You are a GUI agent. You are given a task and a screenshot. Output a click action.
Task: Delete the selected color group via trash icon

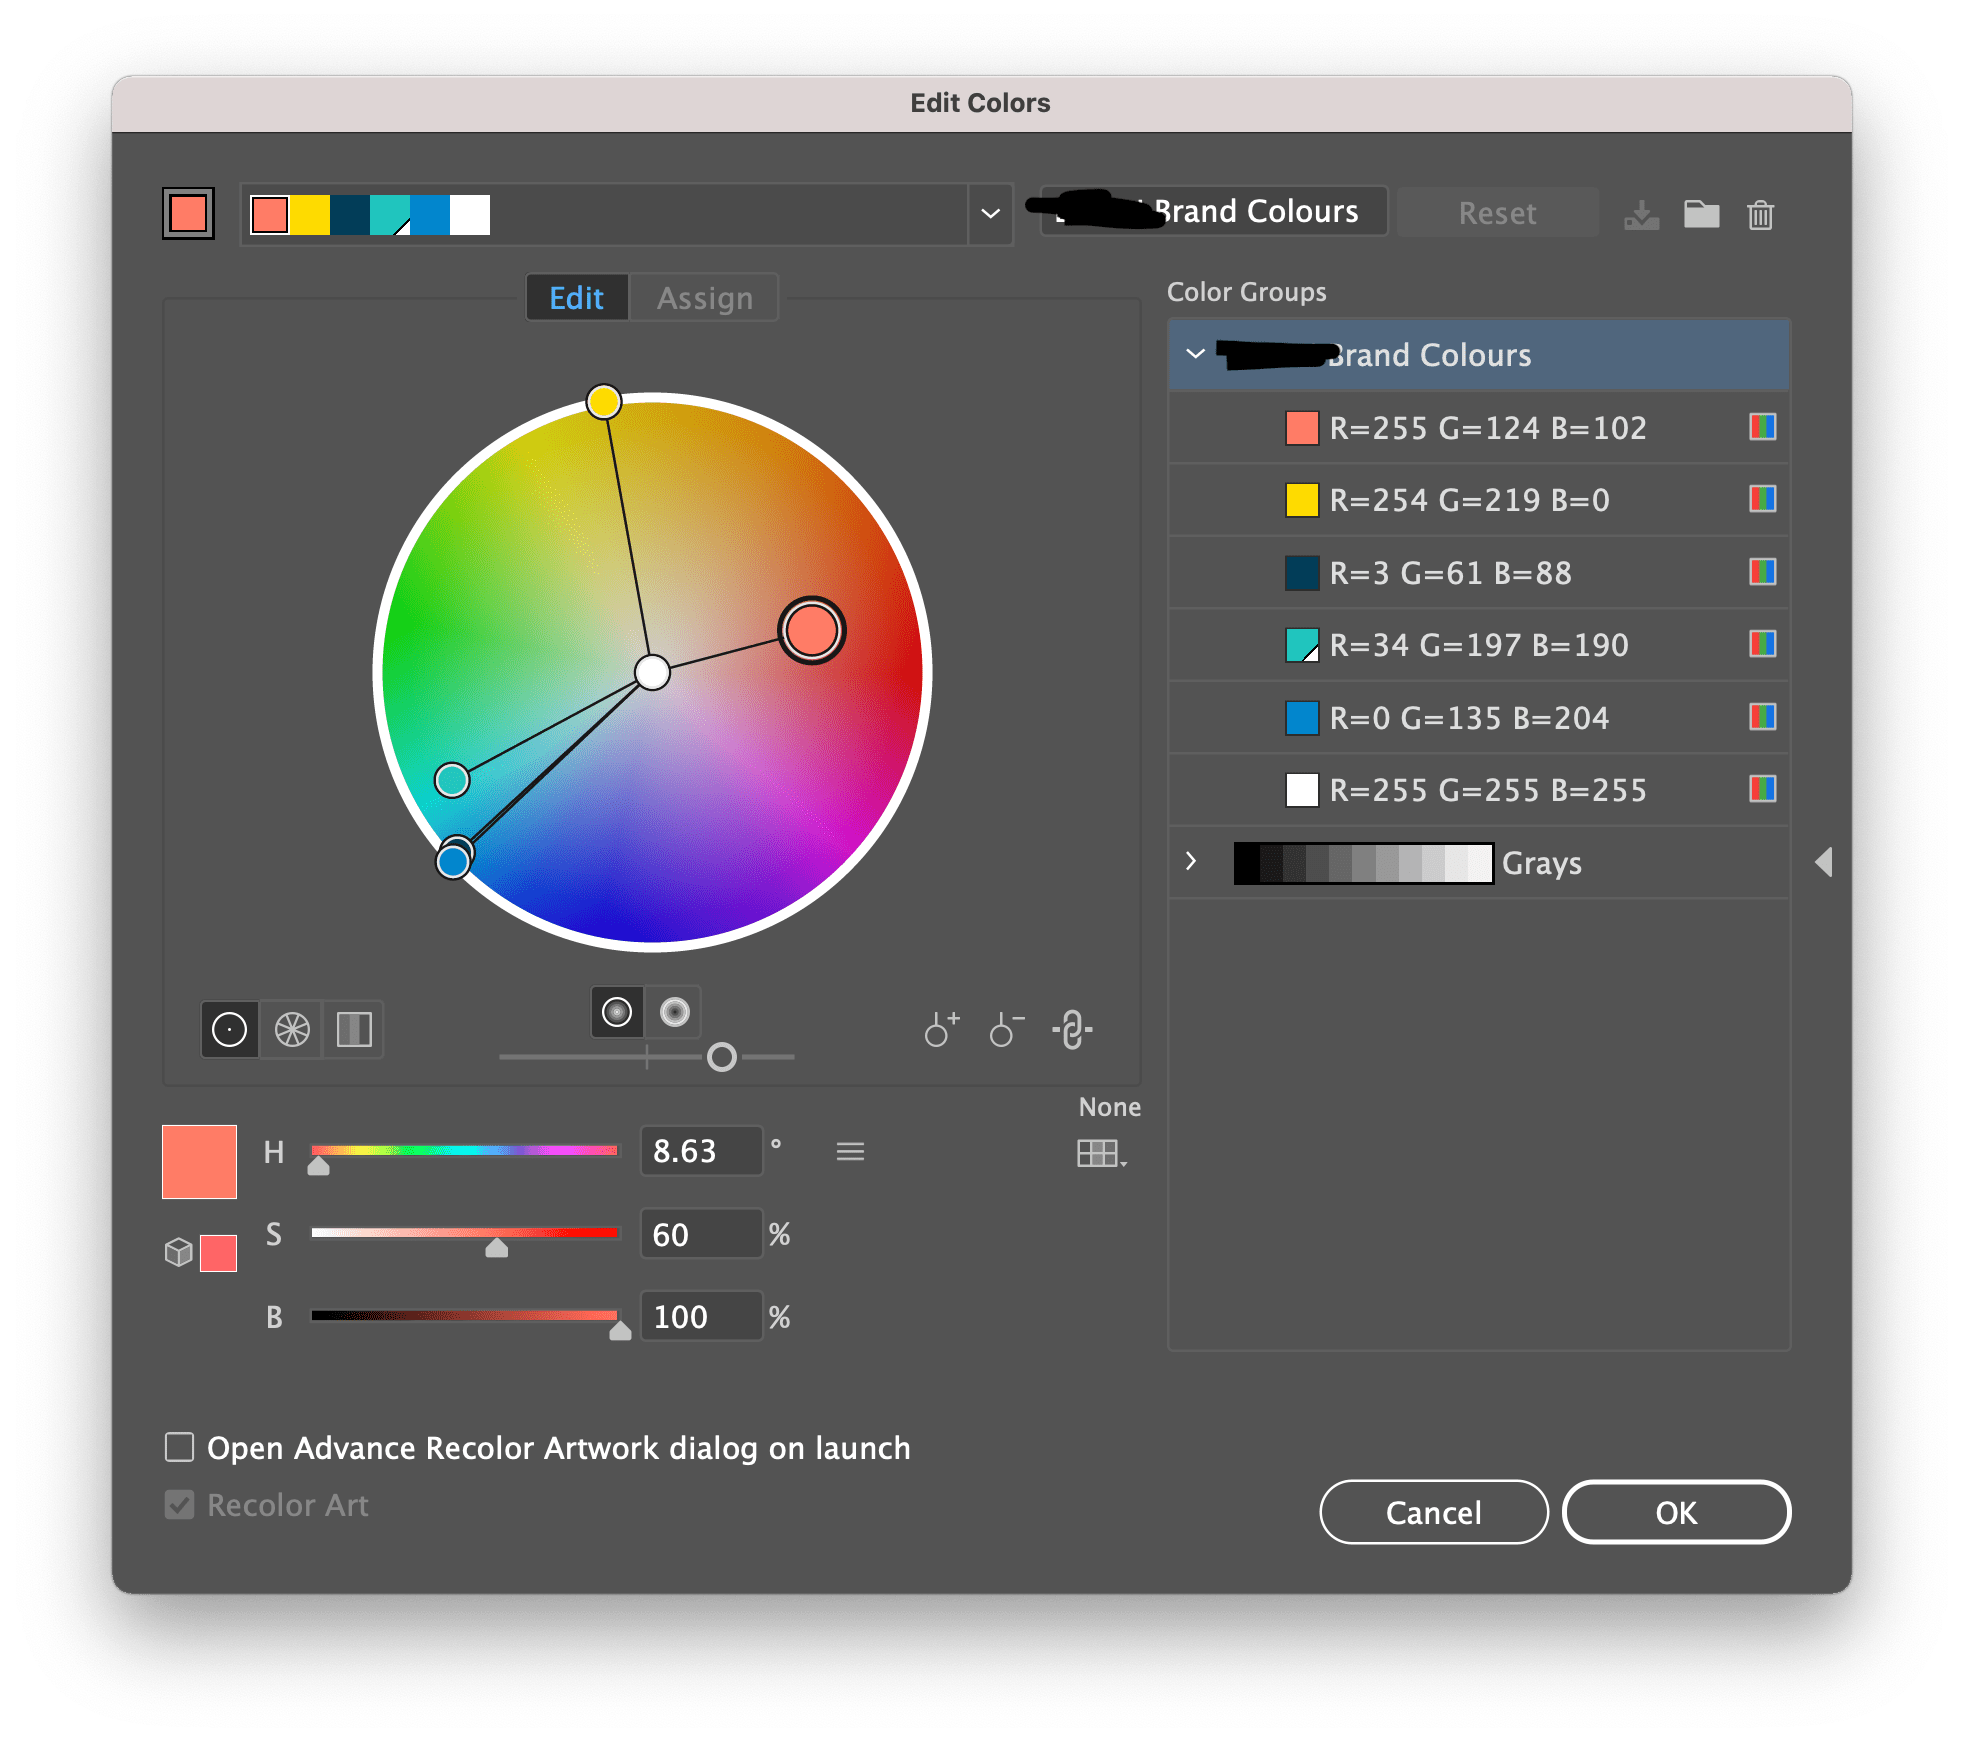coord(1759,214)
